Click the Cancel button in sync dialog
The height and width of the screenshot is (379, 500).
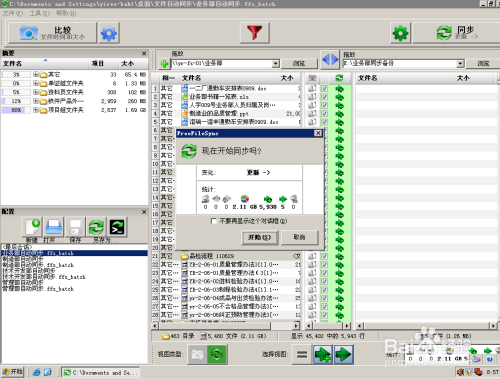pos(299,237)
